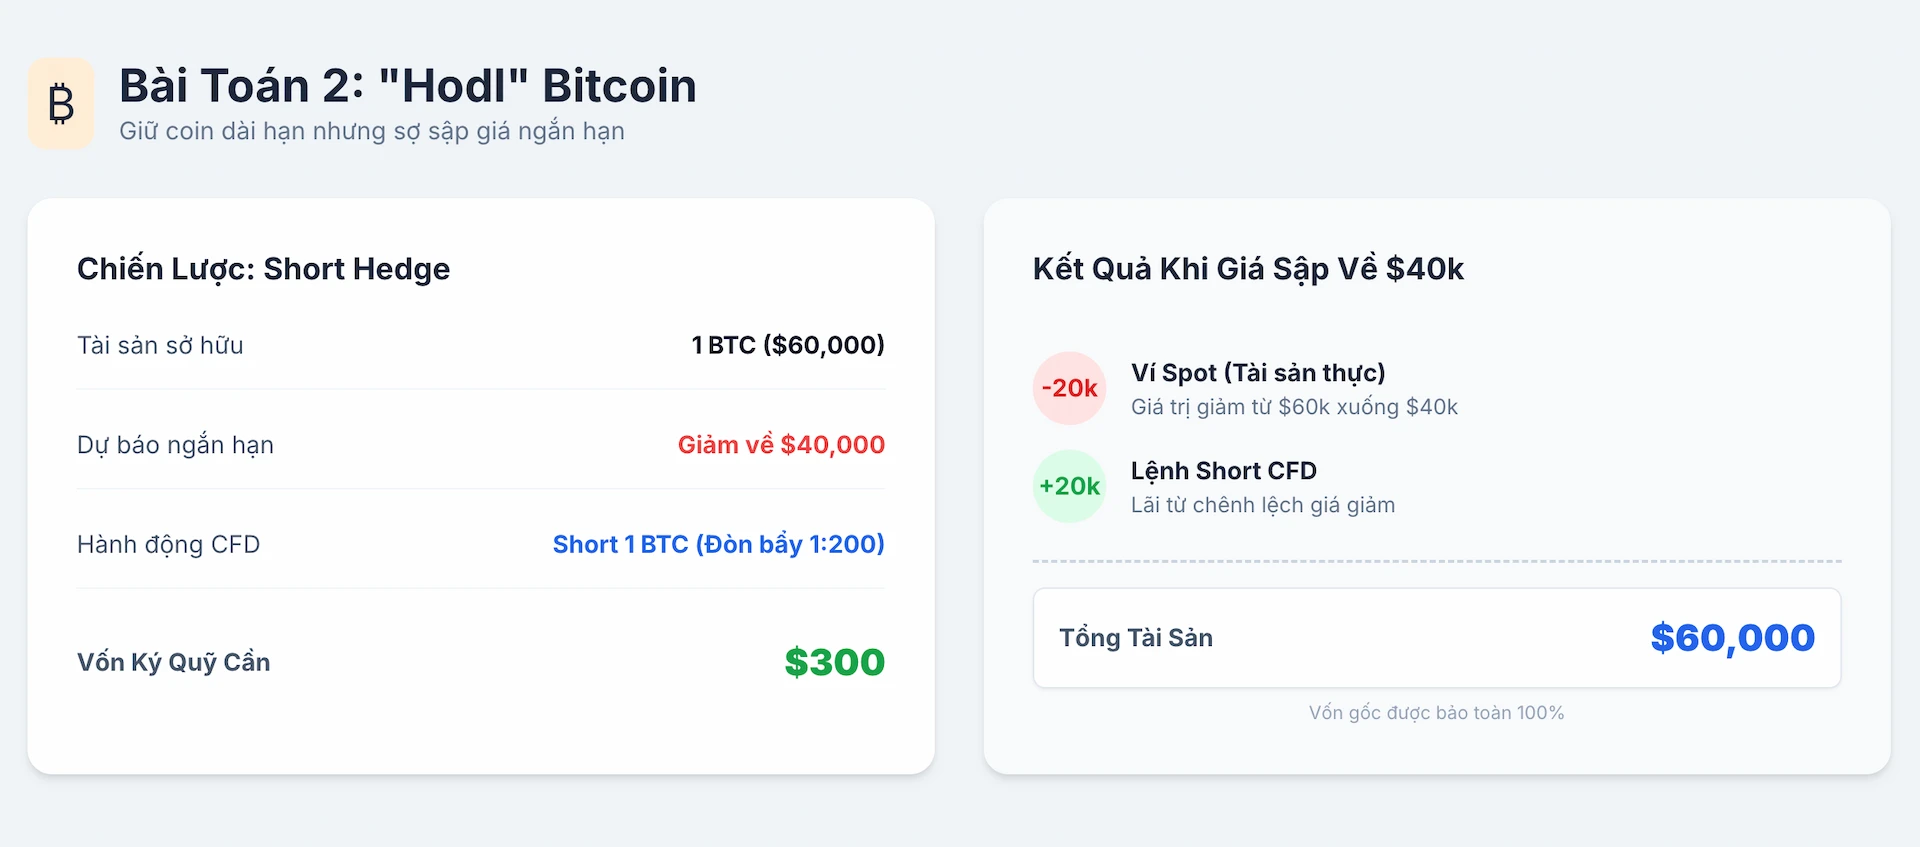The width and height of the screenshot is (1920, 847).
Task: Select the "1 BTC ($60,000)" value
Action: point(787,345)
